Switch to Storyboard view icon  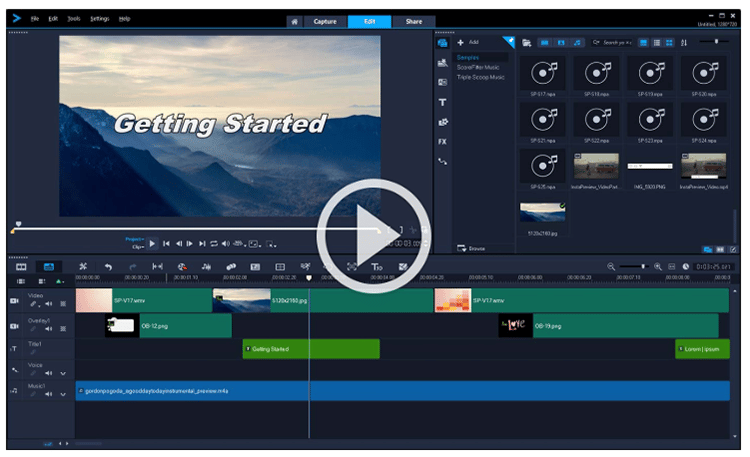click(x=20, y=267)
